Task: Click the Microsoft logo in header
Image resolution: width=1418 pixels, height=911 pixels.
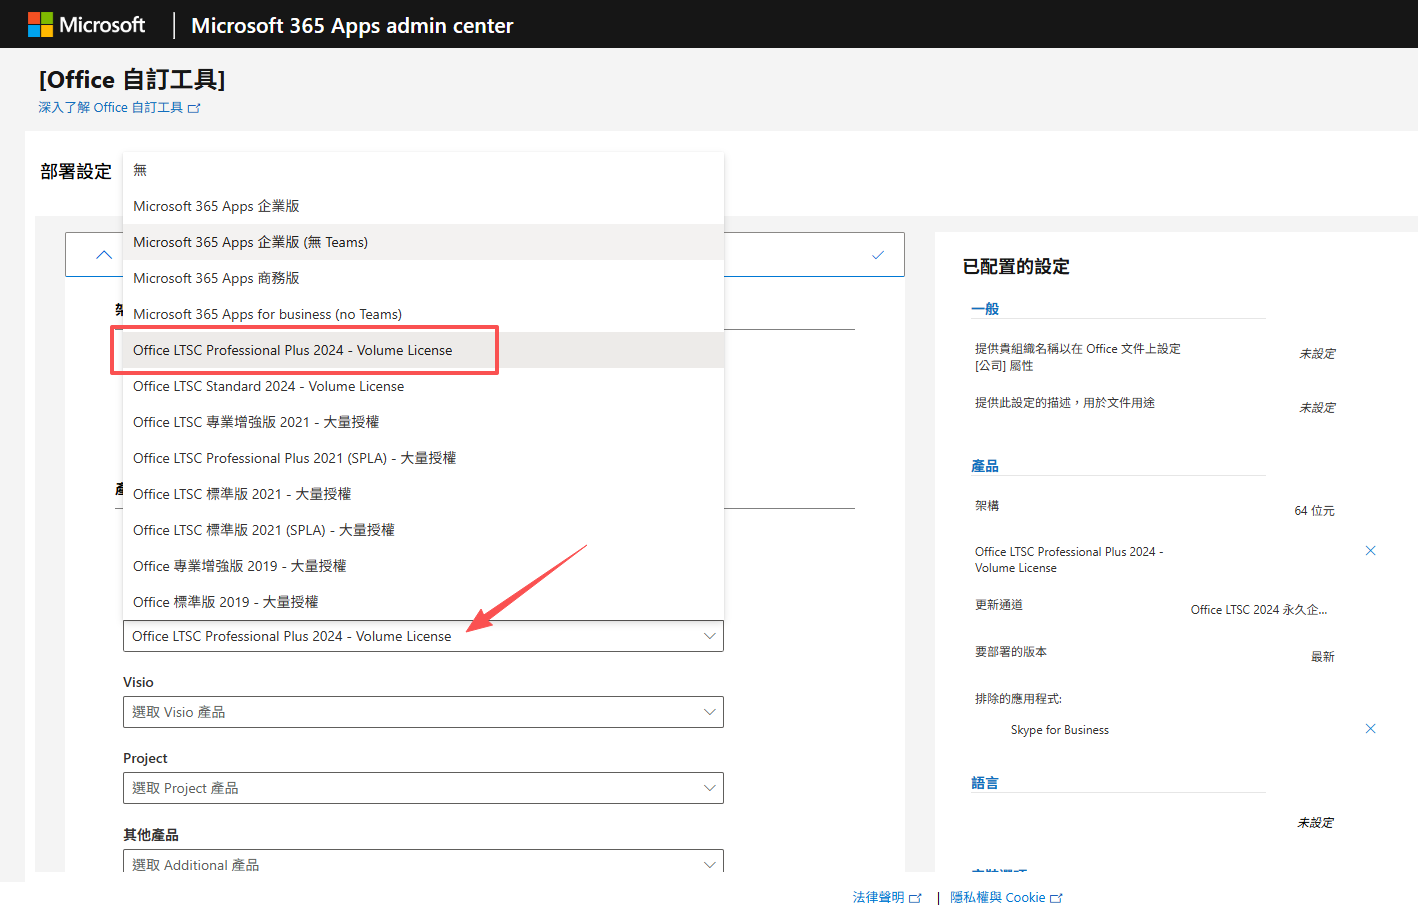Action: click(x=86, y=25)
